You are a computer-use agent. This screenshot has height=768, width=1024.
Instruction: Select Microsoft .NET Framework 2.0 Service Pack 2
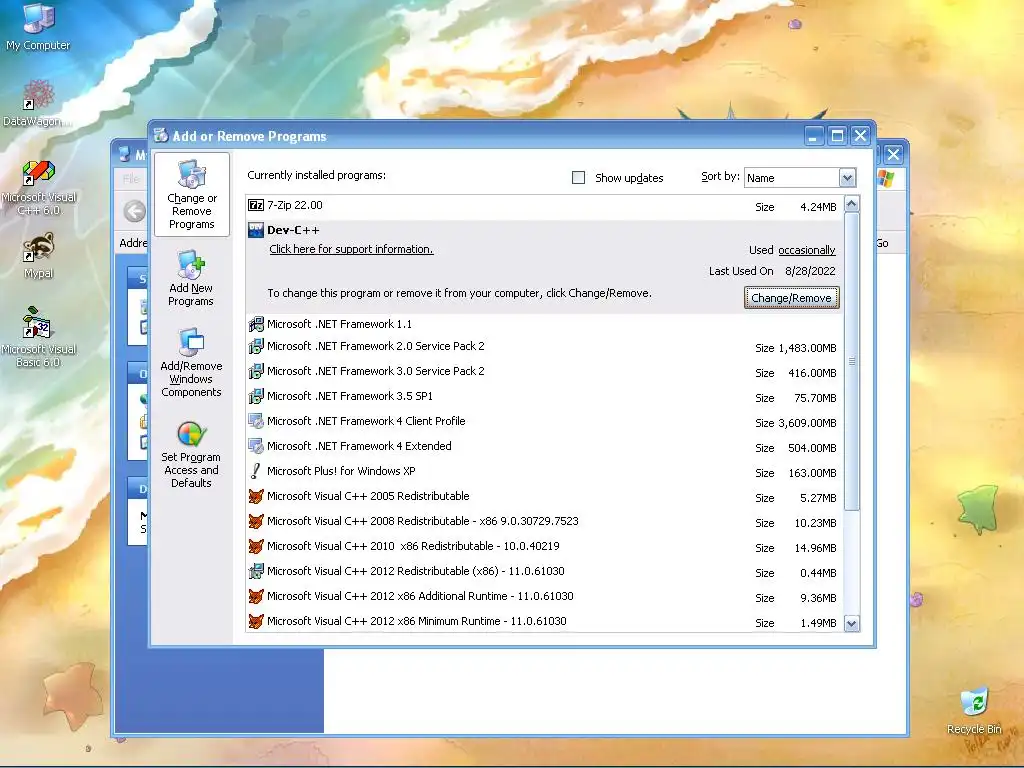(x=545, y=347)
